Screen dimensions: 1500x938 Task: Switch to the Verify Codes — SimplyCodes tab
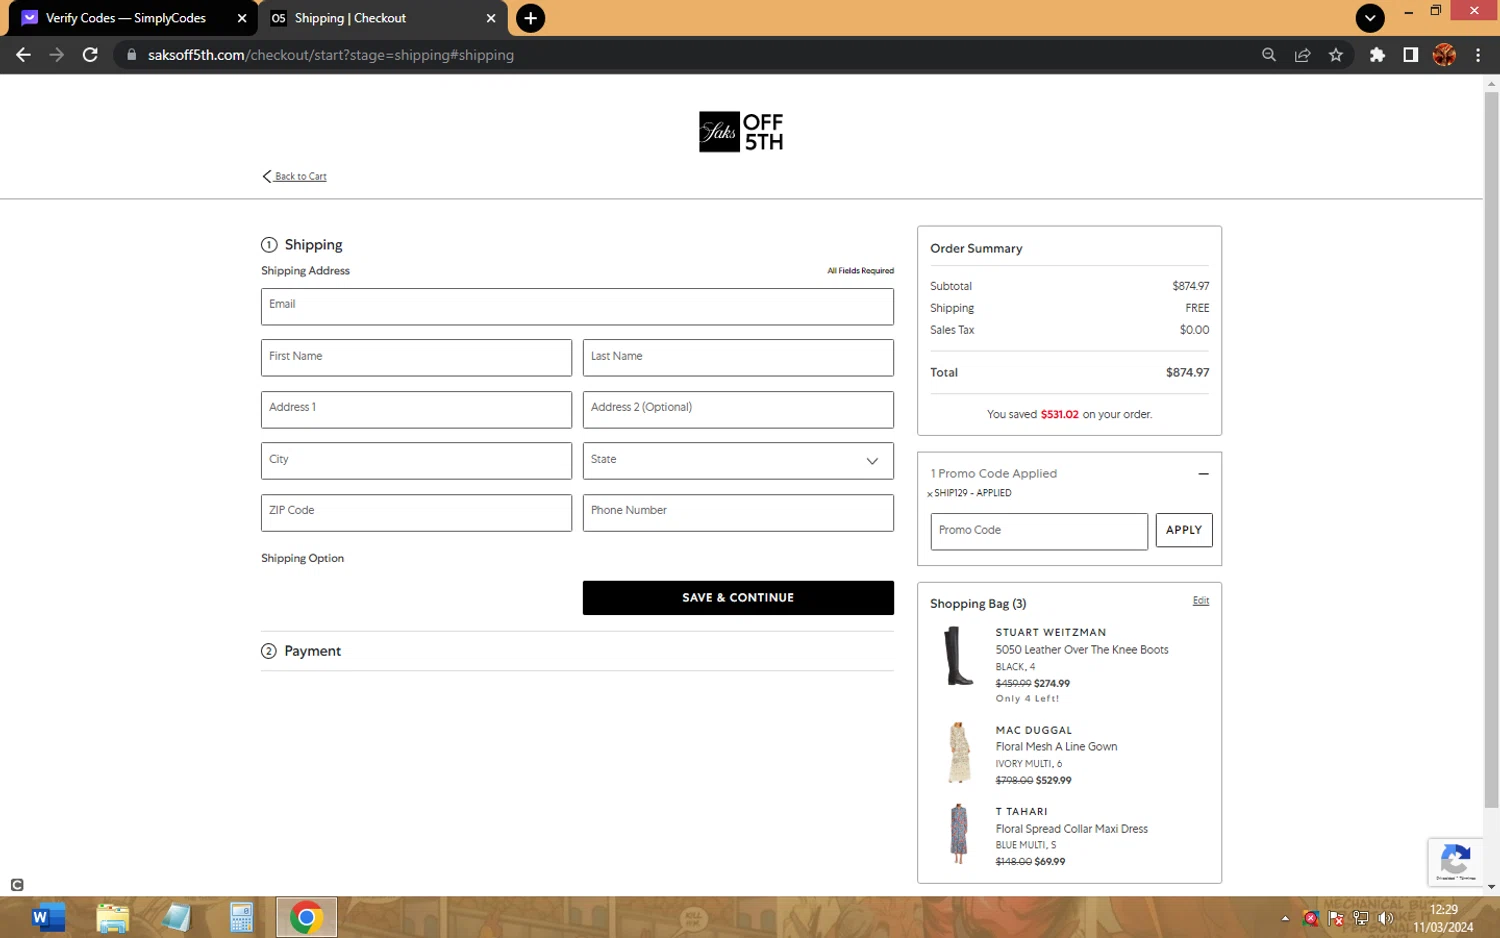coord(126,18)
